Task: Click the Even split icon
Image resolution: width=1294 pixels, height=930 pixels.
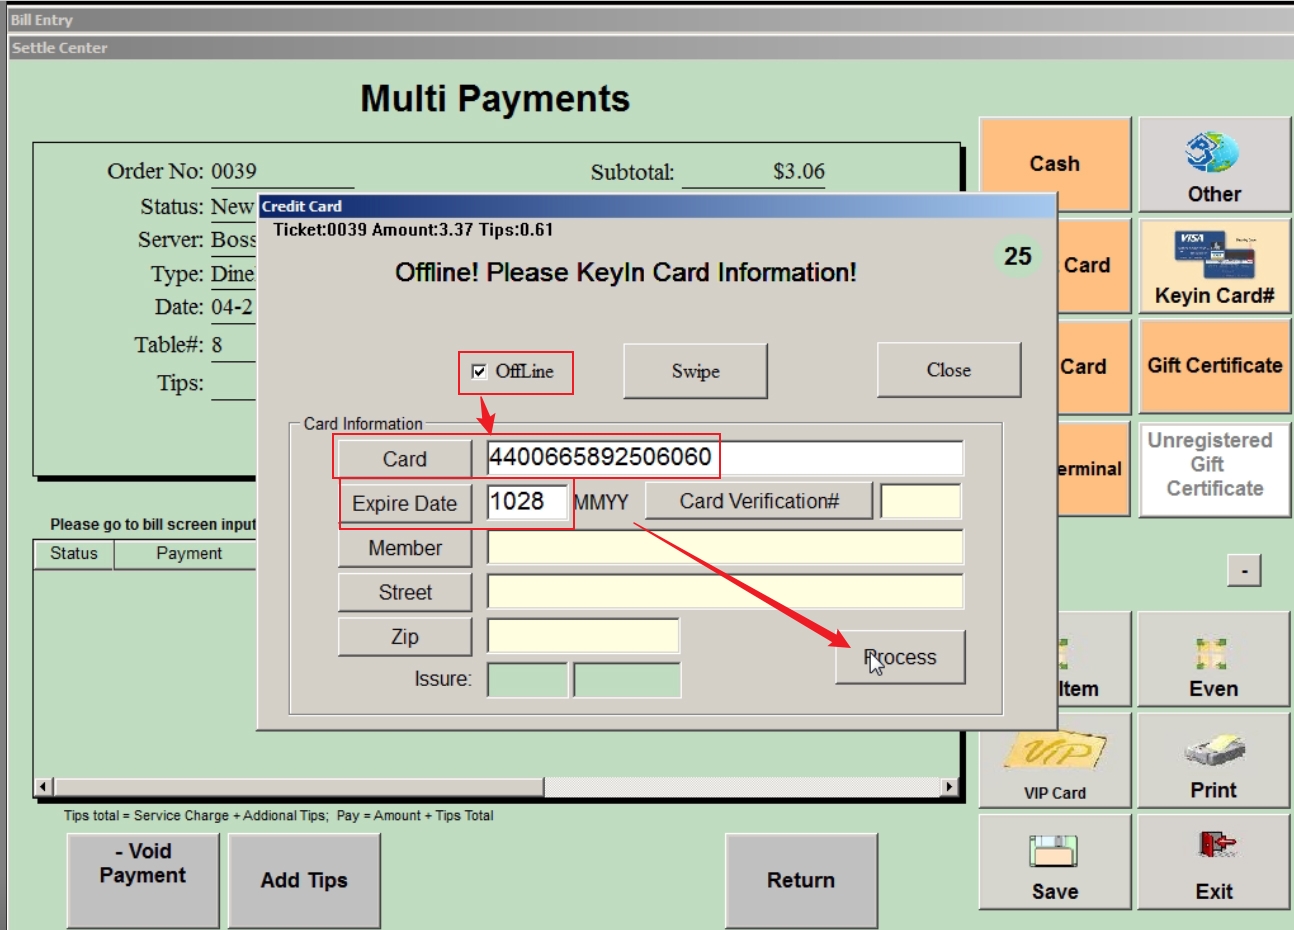Action: point(1212,654)
